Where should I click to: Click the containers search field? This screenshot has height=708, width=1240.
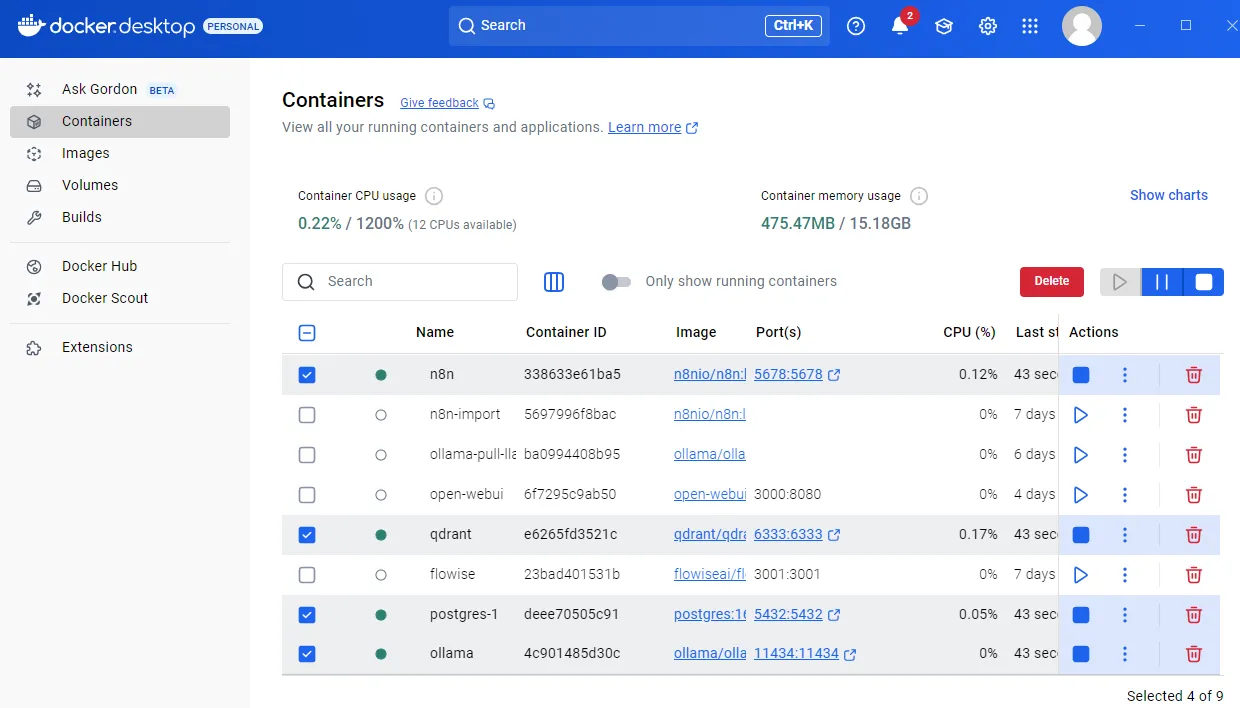(x=410, y=282)
